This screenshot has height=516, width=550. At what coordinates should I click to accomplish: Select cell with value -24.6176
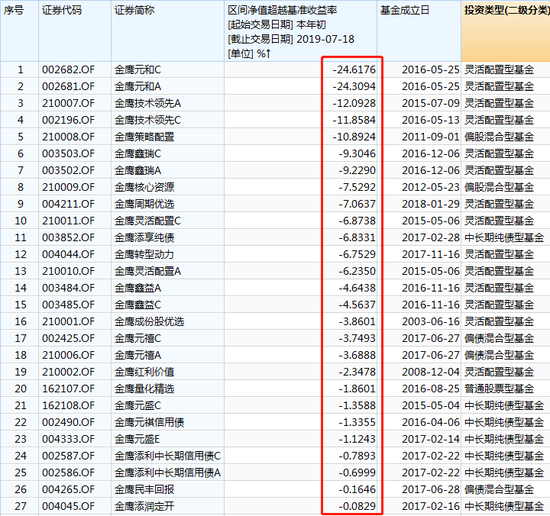point(354,70)
